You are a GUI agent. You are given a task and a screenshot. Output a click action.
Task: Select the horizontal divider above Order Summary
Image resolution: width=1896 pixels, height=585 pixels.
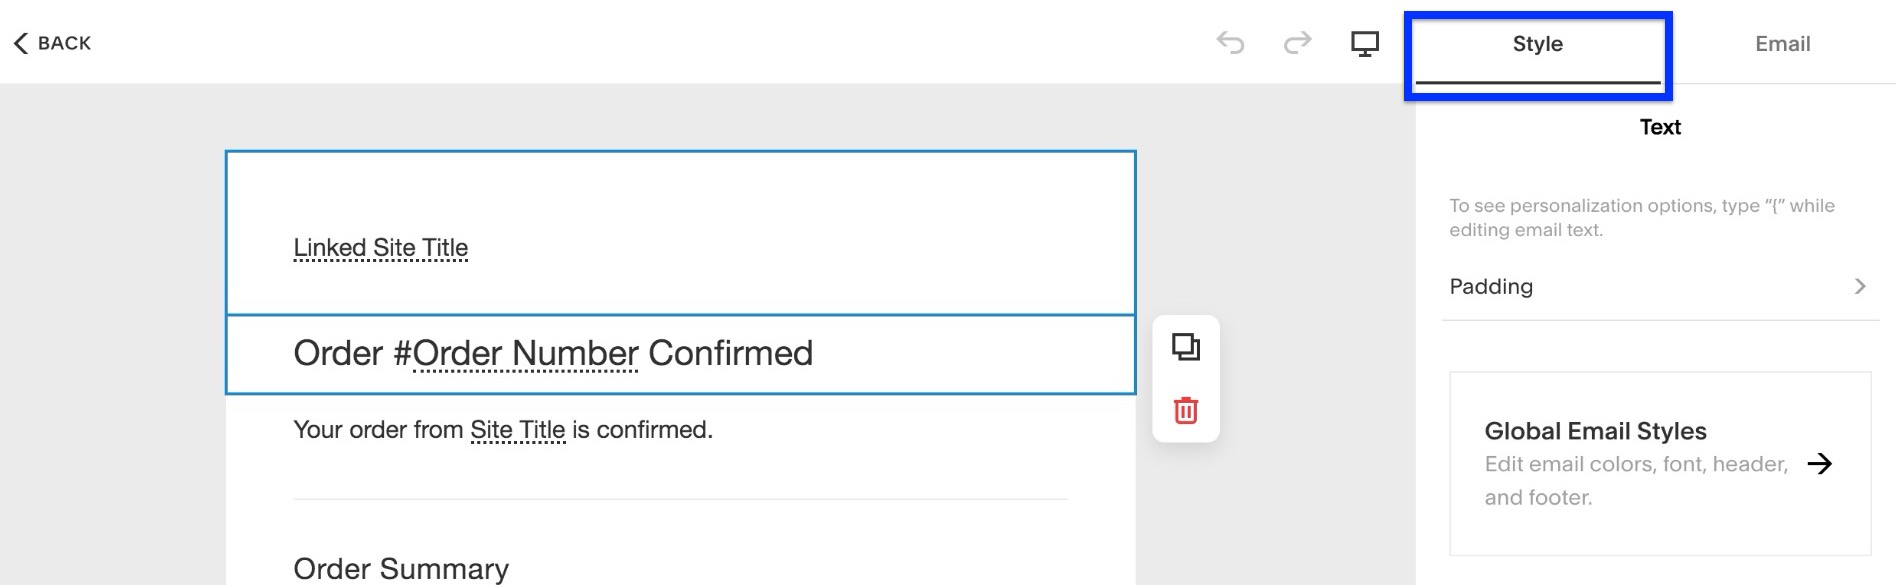tap(680, 499)
